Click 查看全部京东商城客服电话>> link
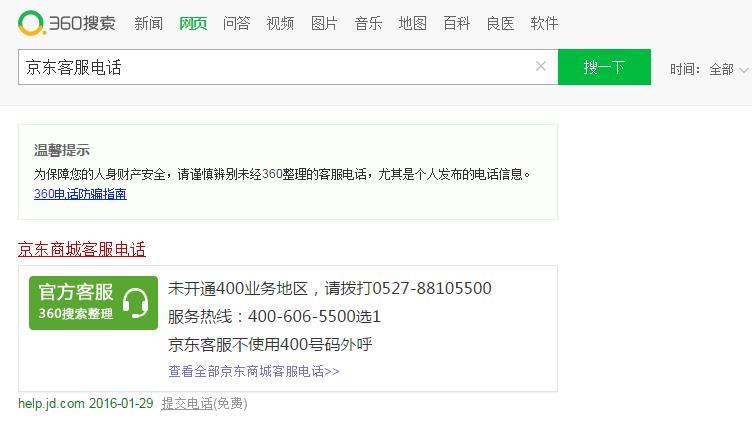The height and width of the screenshot is (424, 752). click(x=254, y=371)
